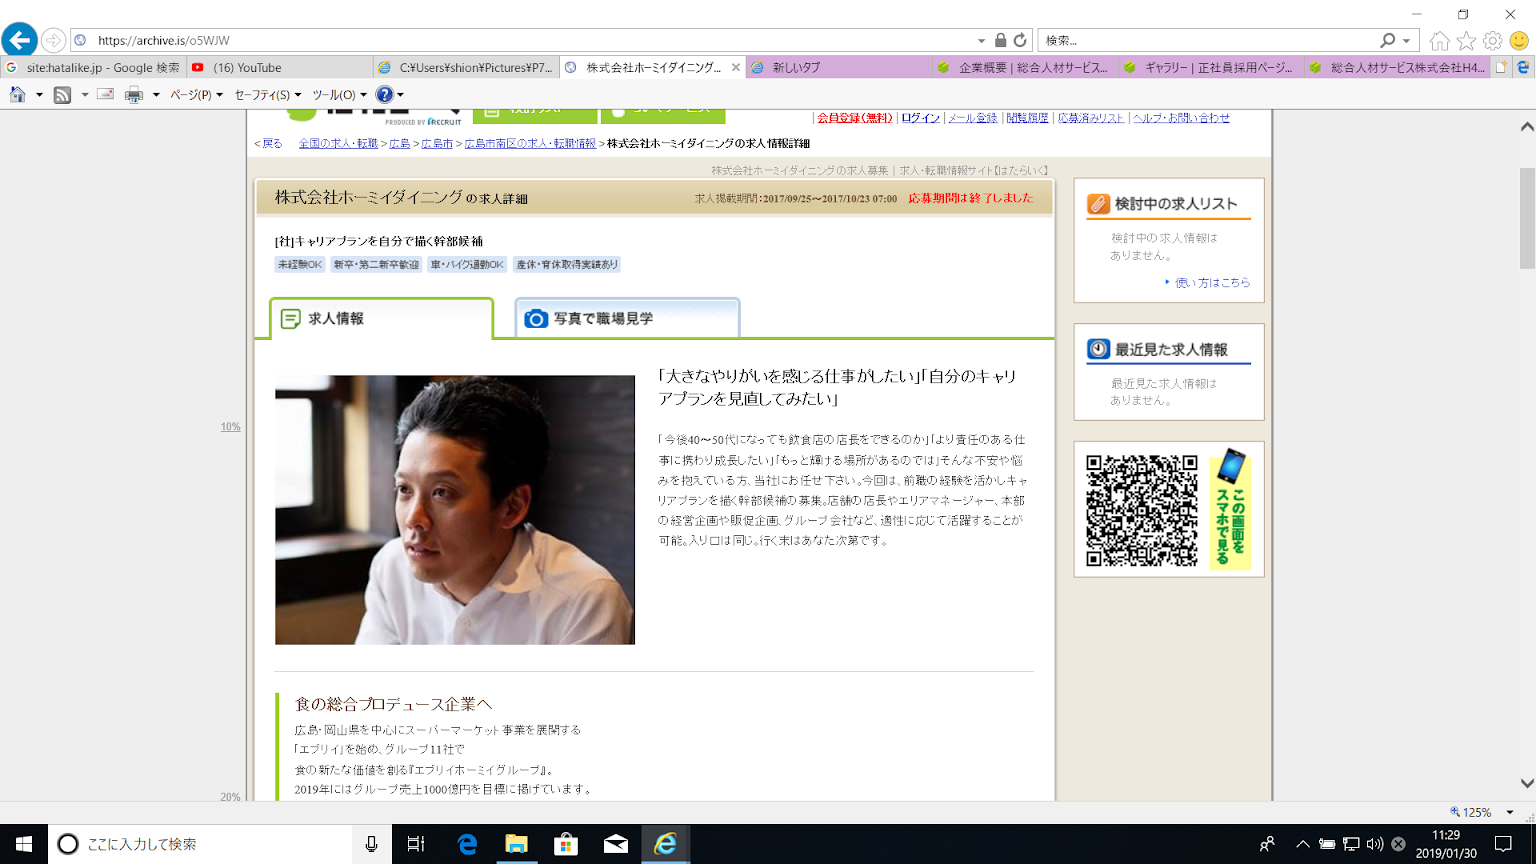Switch to the 写真で職場見学 tab
This screenshot has width=1536, height=864.
click(x=627, y=318)
